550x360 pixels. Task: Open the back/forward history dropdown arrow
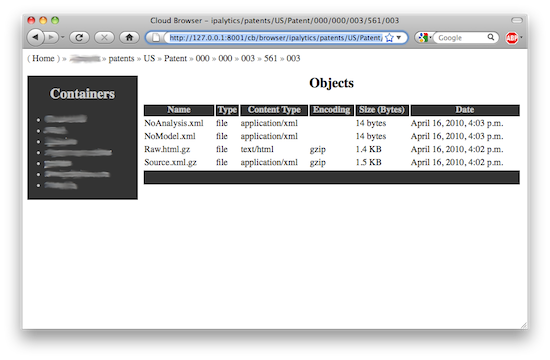click(x=63, y=37)
